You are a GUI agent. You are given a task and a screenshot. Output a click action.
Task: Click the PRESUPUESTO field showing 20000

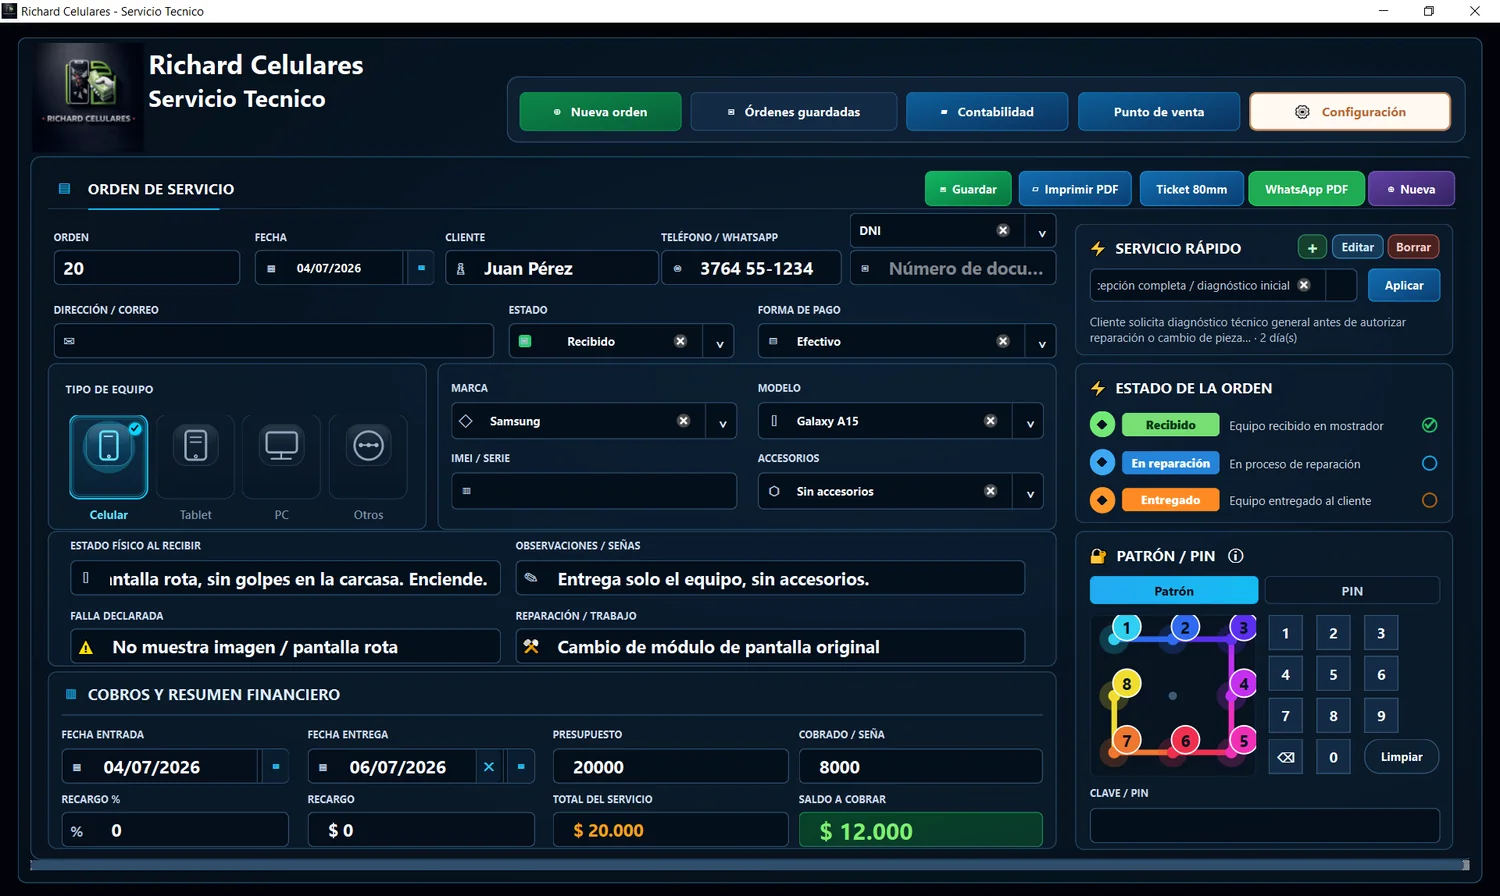(670, 767)
